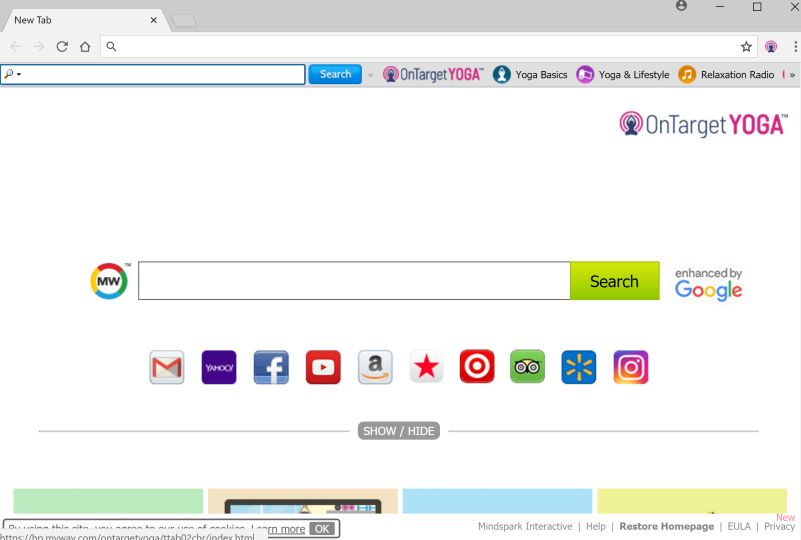Open the Mindspark Interactive footer link
The width and height of the screenshot is (801, 540).
[x=525, y=526]
